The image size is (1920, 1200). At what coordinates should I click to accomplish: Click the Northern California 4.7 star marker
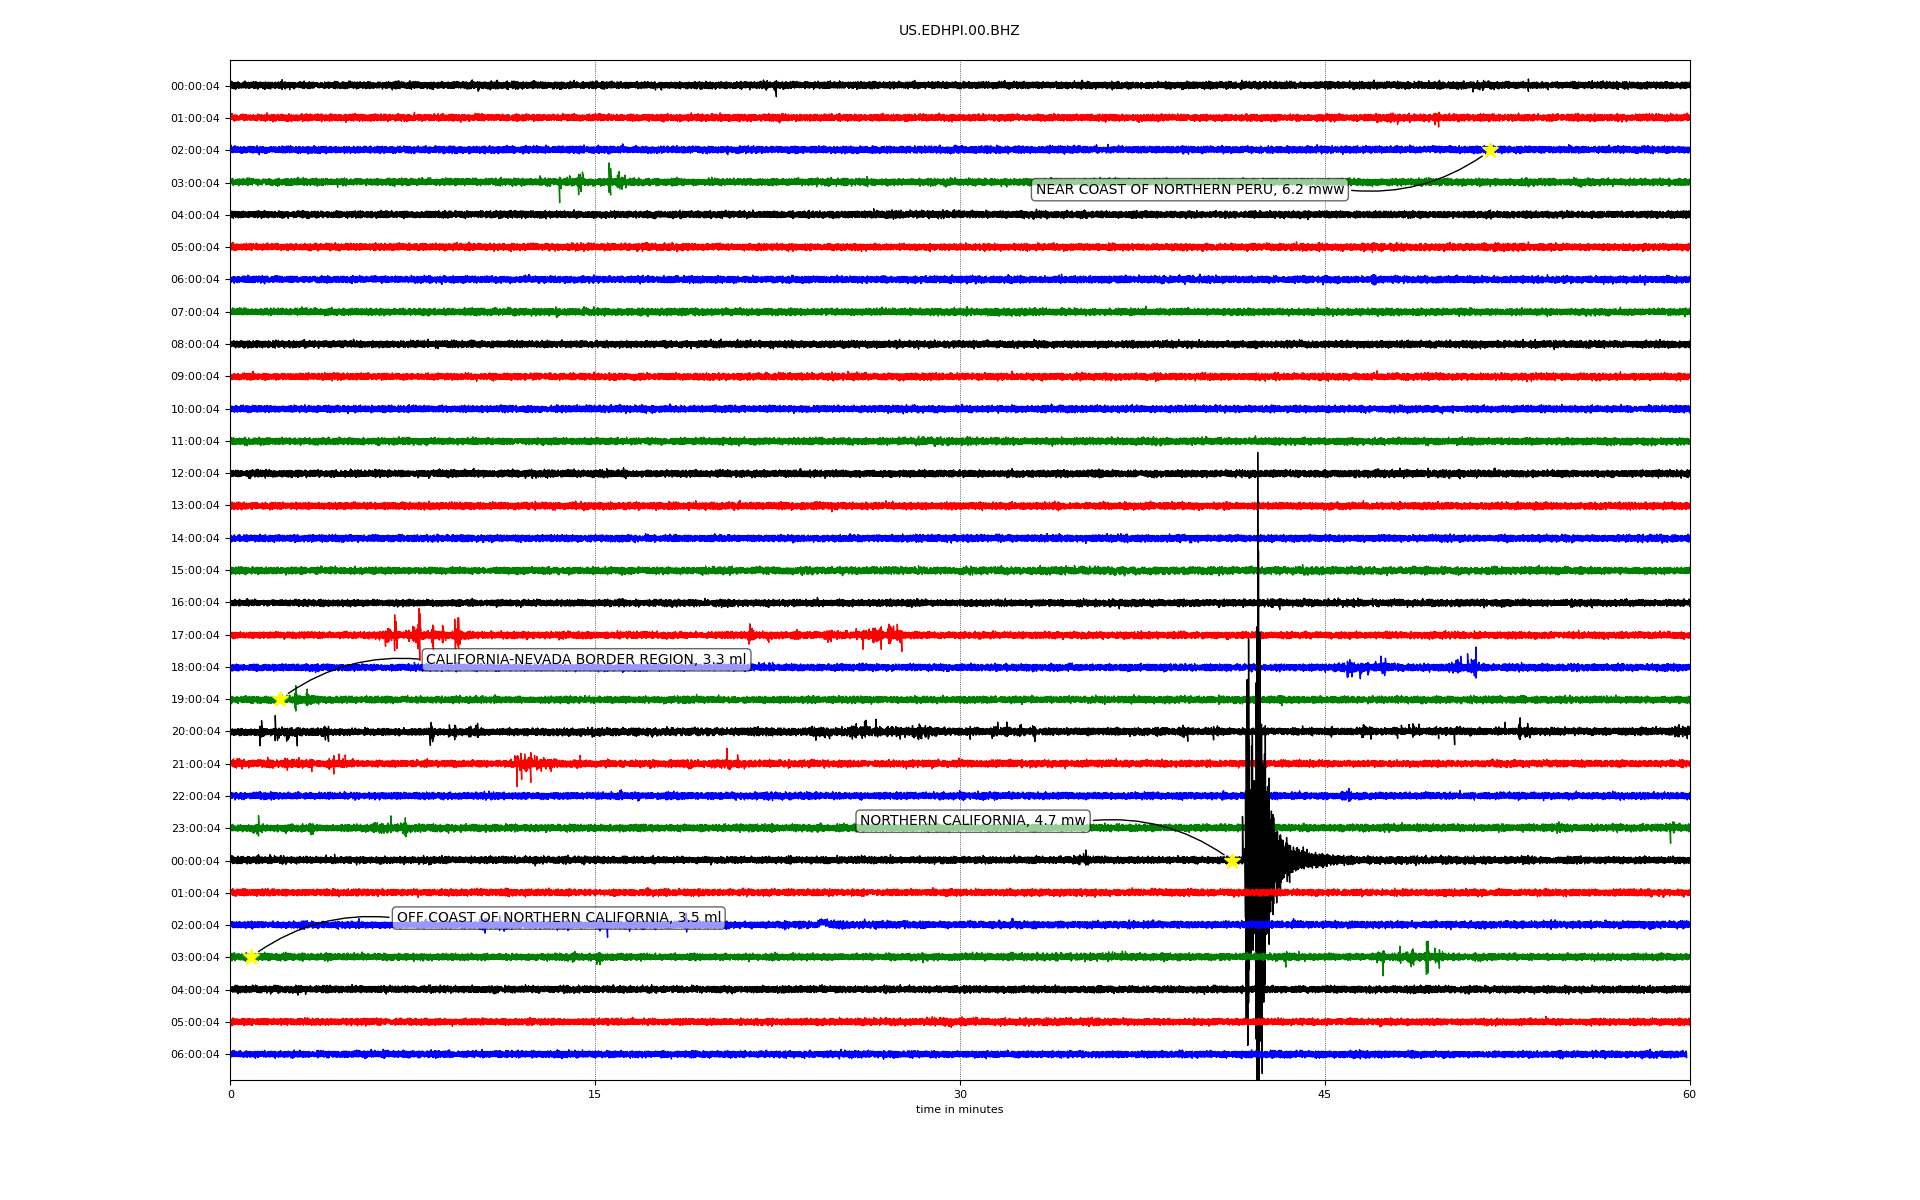coord(1232,861)
